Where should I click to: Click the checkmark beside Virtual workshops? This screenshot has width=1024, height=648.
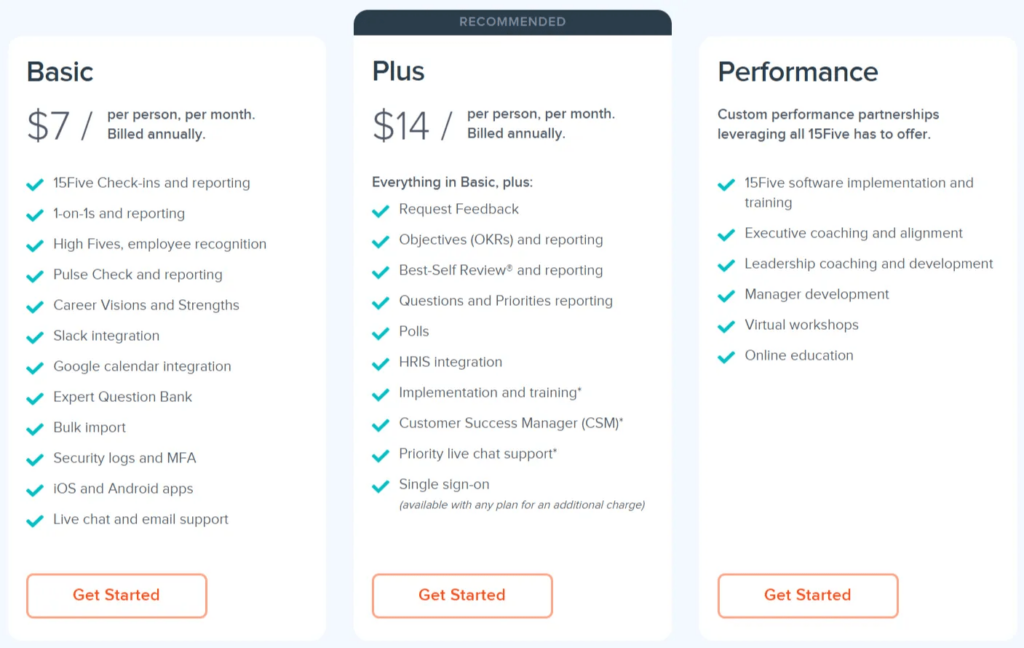point(726,327)
